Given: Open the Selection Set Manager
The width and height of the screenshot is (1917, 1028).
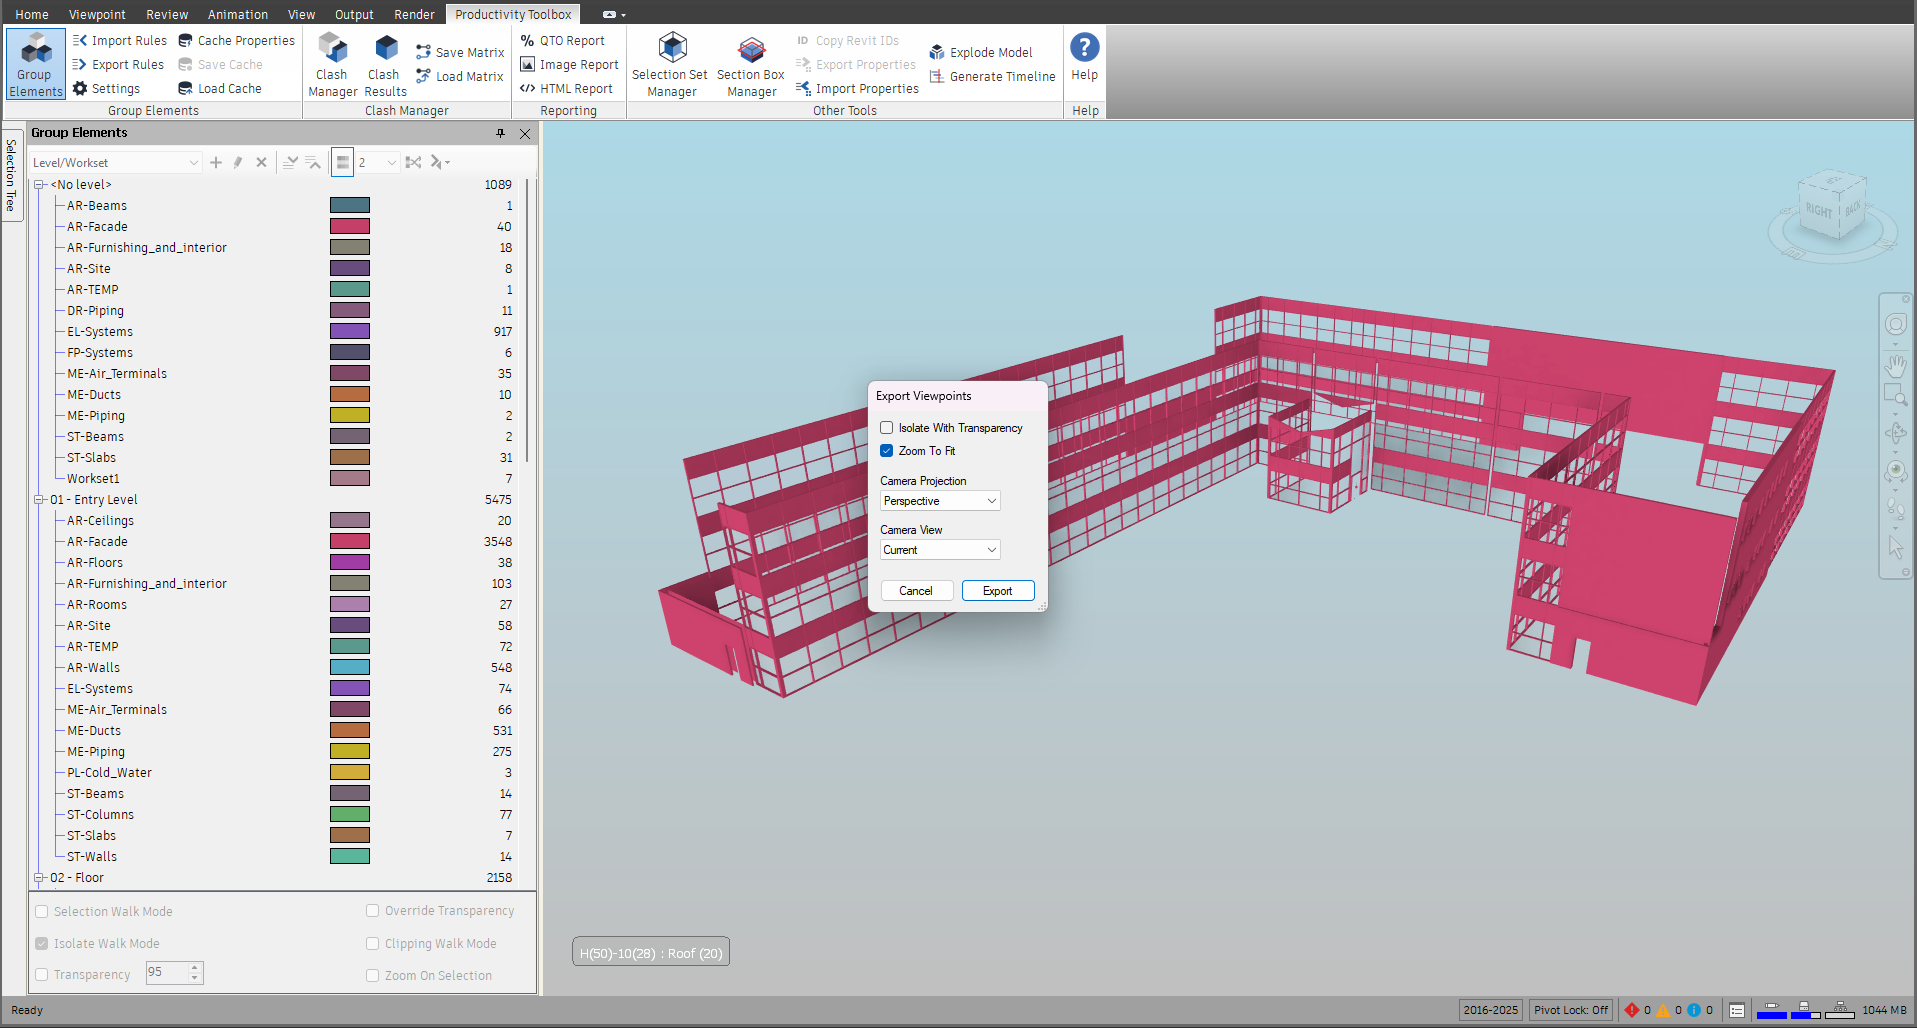Looking at the screenshot, I should (x=670, y=64).
